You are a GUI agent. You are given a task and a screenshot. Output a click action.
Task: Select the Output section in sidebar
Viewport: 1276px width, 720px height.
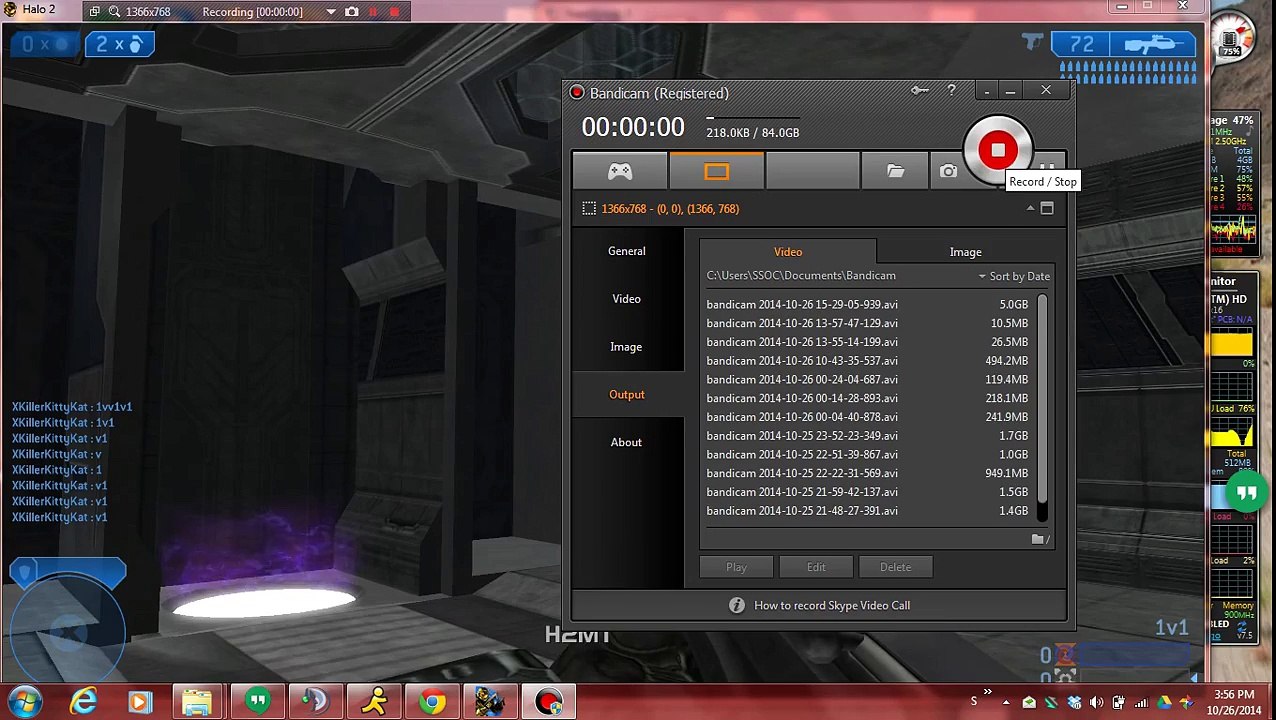(x=627, y=394)
